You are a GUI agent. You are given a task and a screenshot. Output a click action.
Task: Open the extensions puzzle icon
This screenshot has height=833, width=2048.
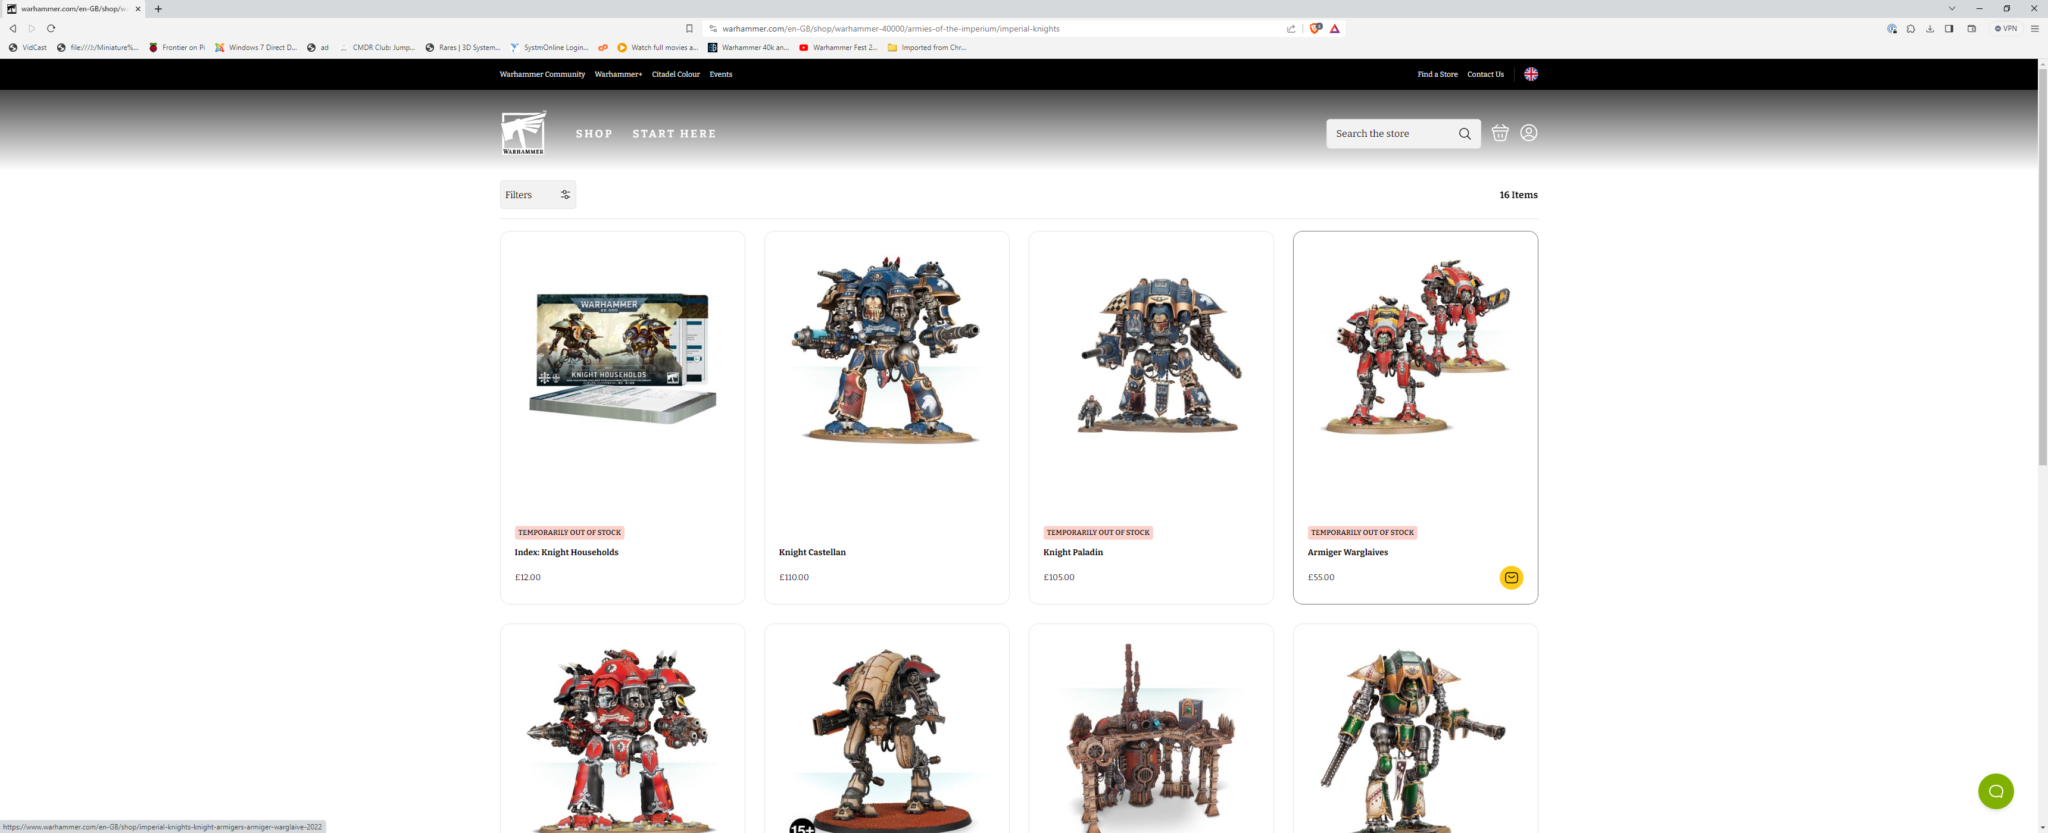pyautogui.click(x=1911, y=28)
